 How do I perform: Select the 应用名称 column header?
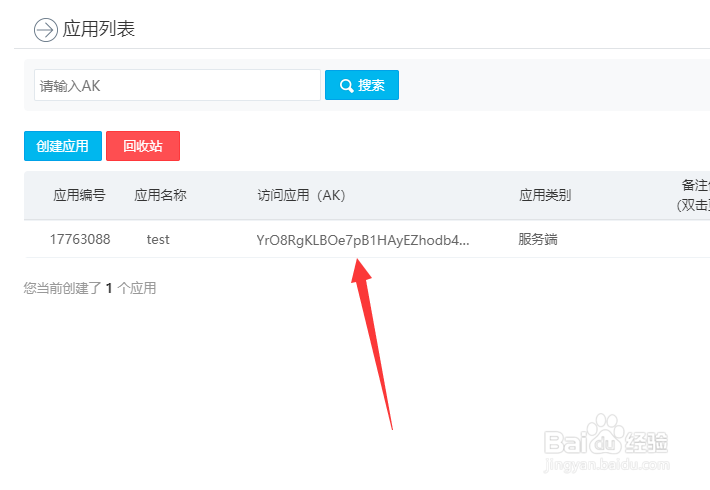click(160, 195)
